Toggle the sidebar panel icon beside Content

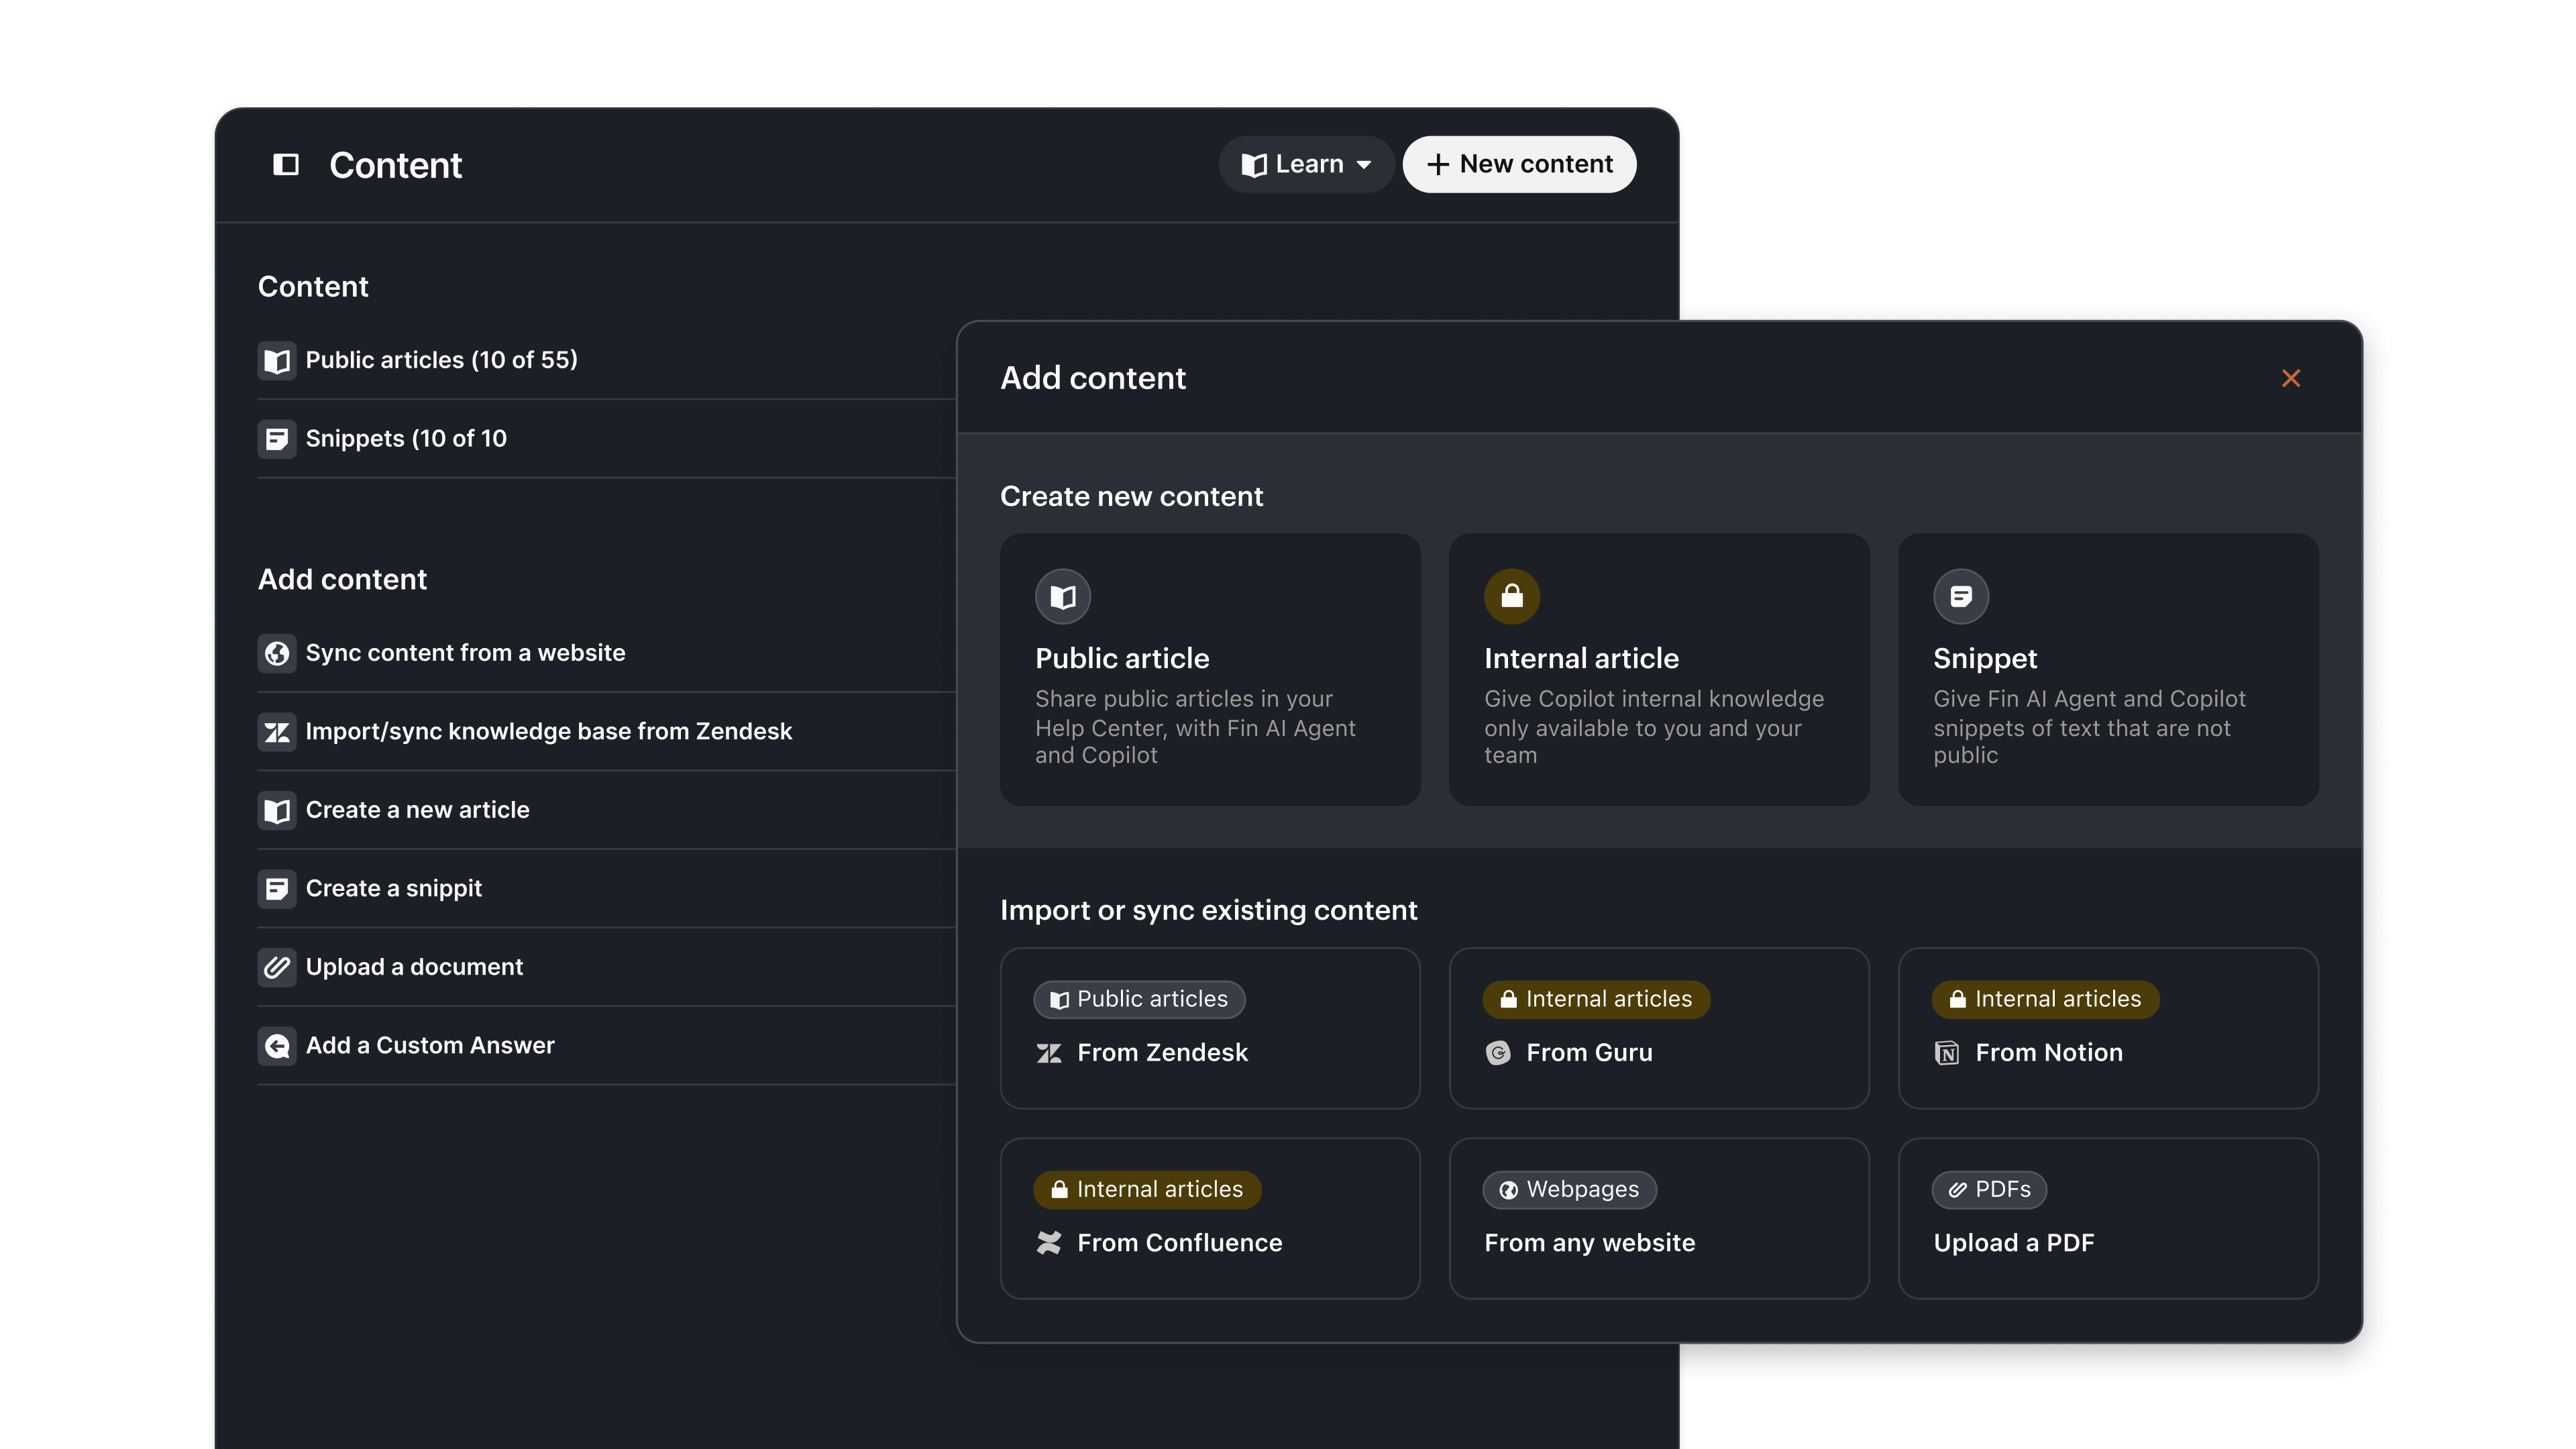point(286,164)
